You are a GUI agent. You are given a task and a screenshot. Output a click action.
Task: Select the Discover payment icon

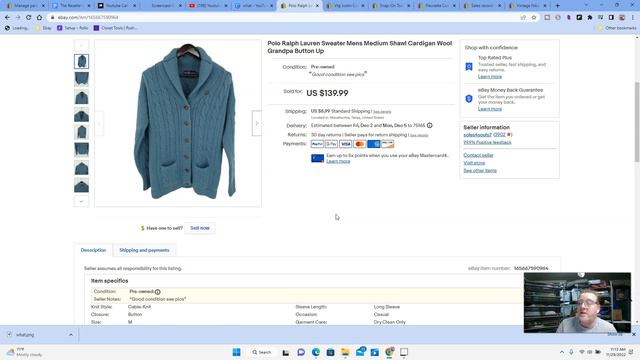(388, 144)
